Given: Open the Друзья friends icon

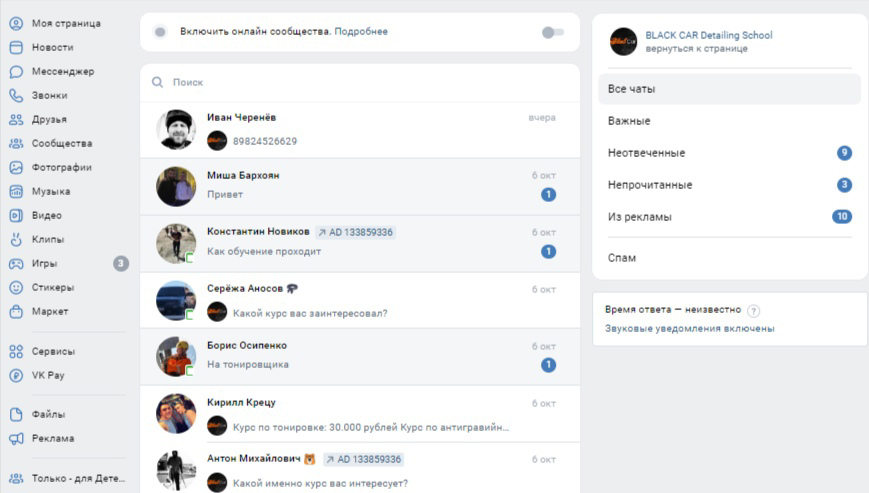Looking at the screenshot, I should pos(16,119).
